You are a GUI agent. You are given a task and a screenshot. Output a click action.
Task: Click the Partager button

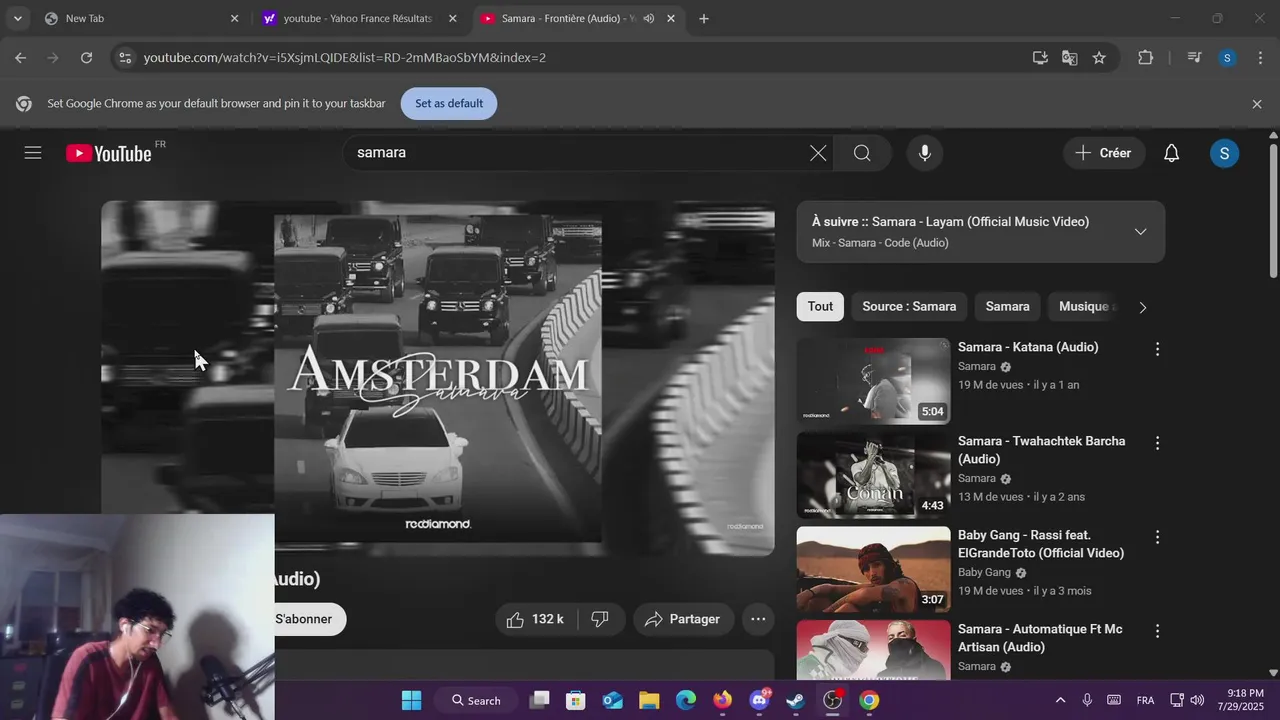point(683,619)
